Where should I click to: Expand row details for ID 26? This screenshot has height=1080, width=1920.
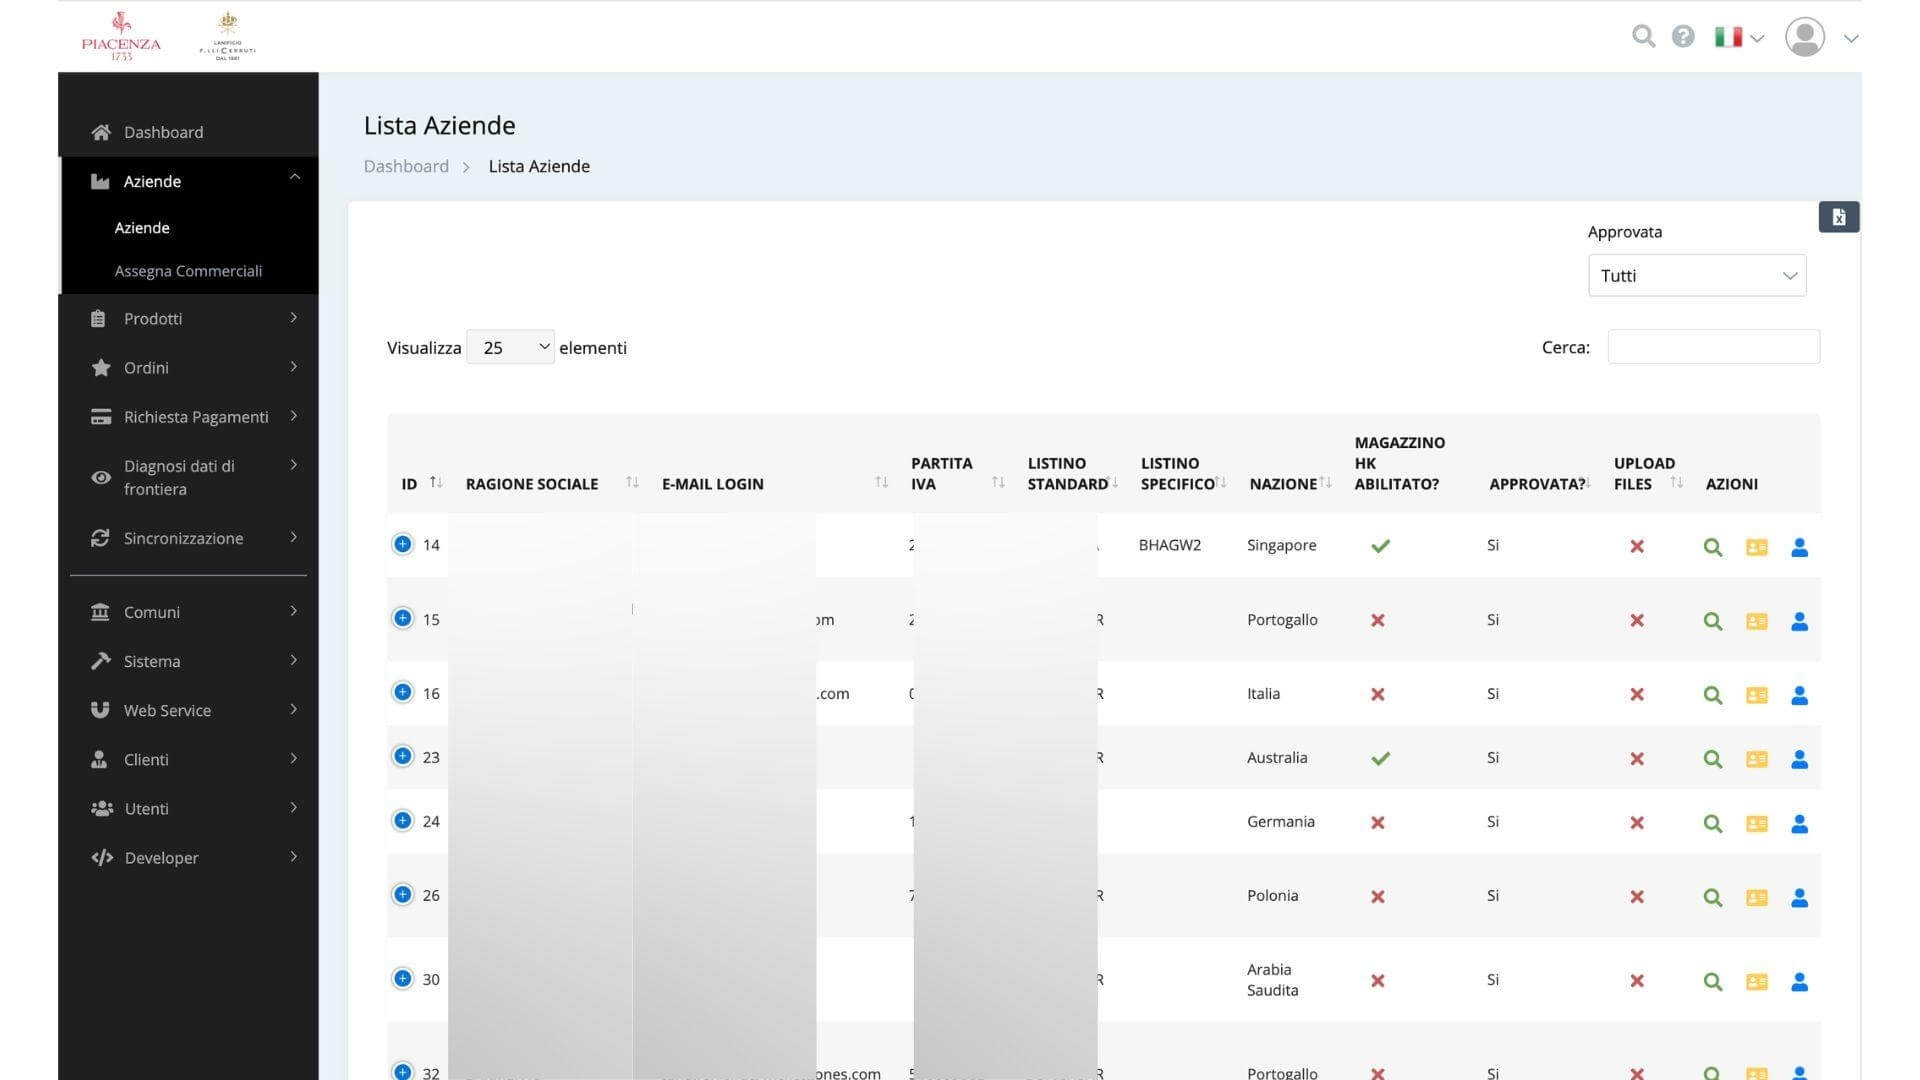click(402, 894)
